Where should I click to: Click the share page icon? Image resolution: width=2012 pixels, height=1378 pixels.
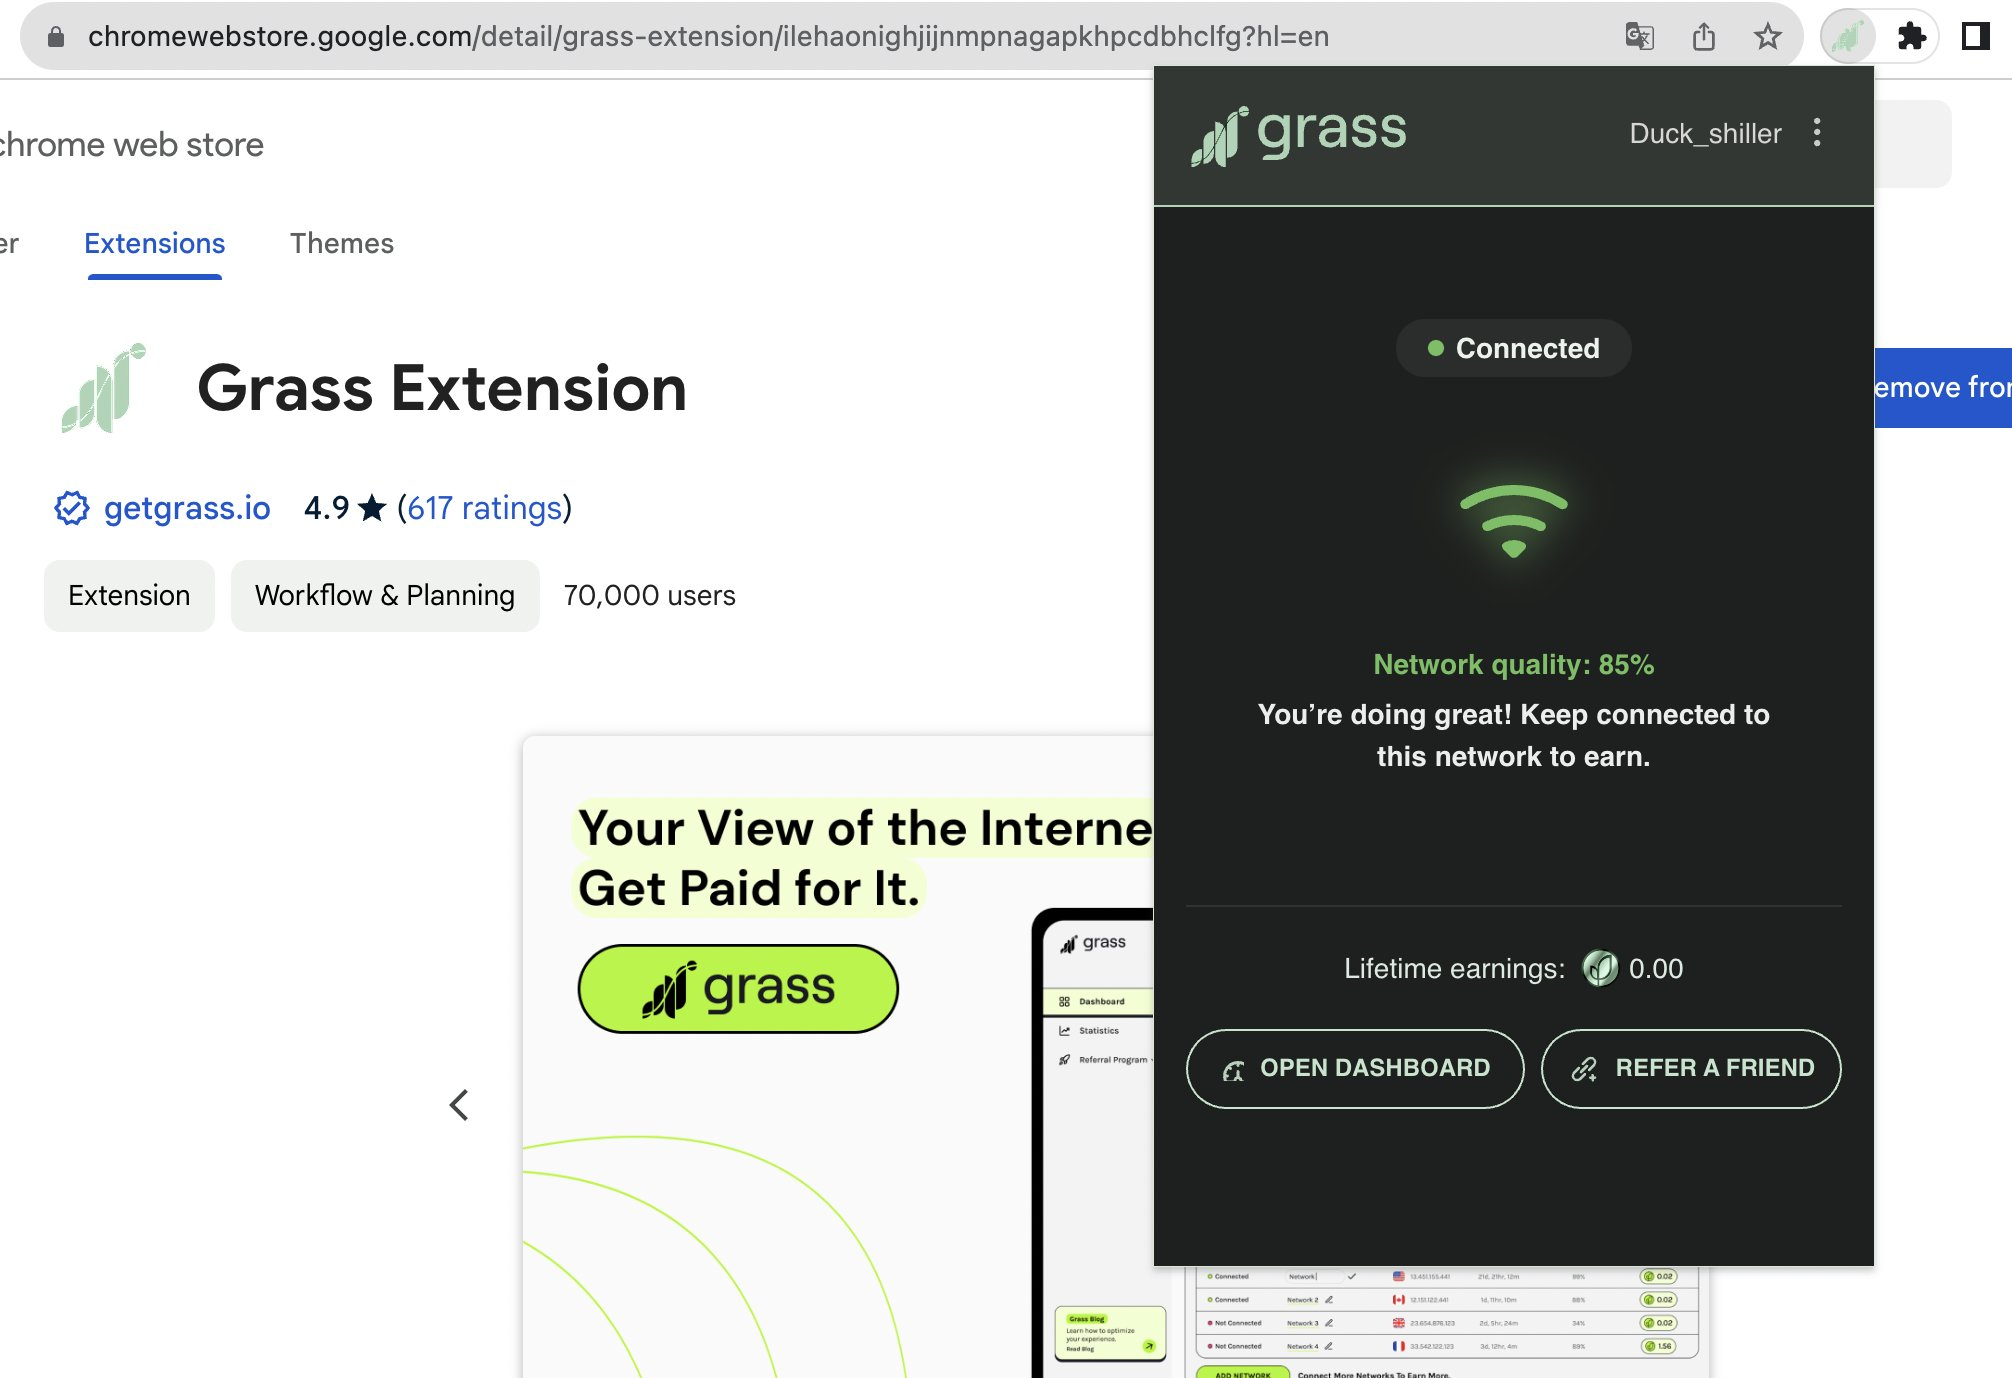click(1703, 38)
